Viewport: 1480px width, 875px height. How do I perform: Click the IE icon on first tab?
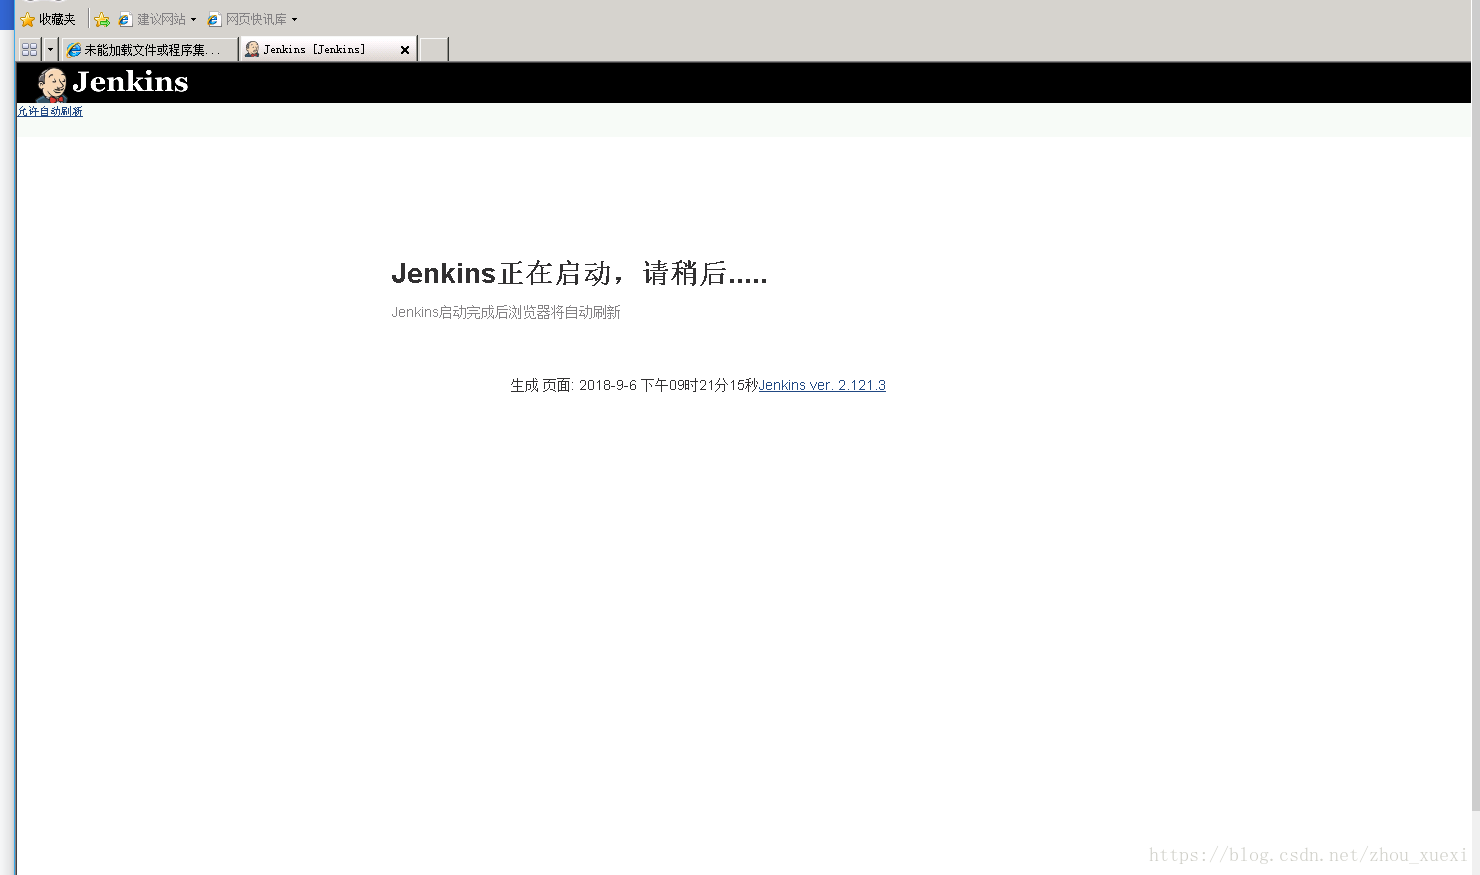[x=73, y=50]
